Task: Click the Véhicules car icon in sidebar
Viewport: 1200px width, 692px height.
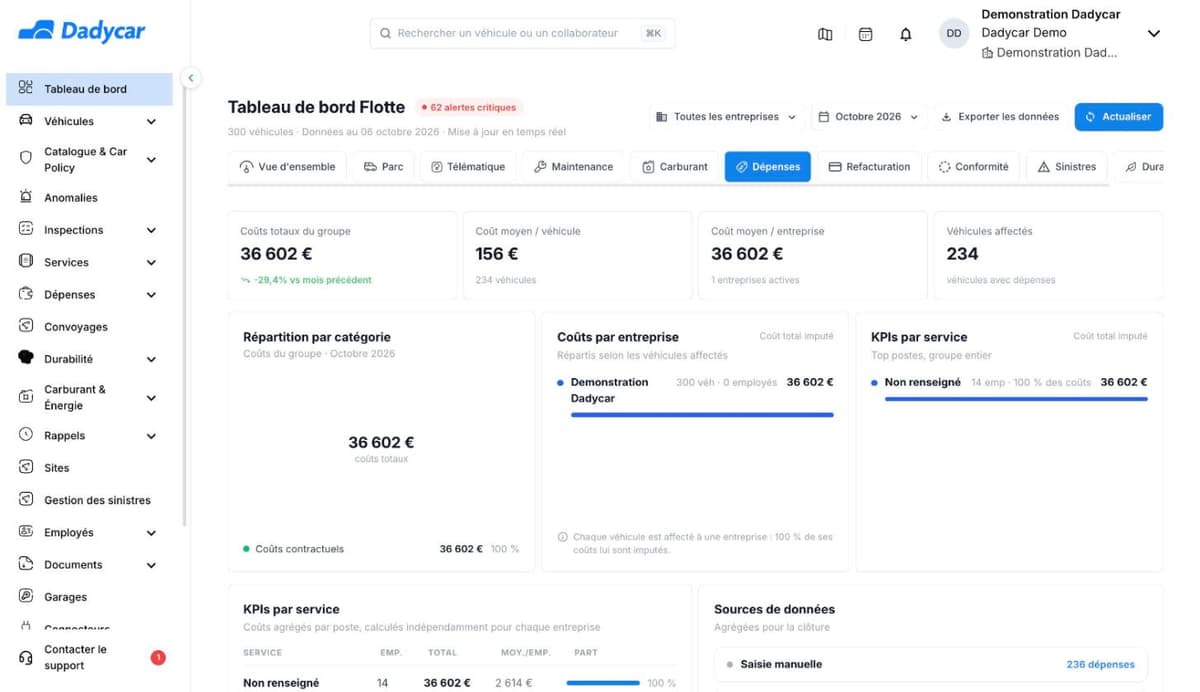Action: pyautogui.click(x=26, y=121)
